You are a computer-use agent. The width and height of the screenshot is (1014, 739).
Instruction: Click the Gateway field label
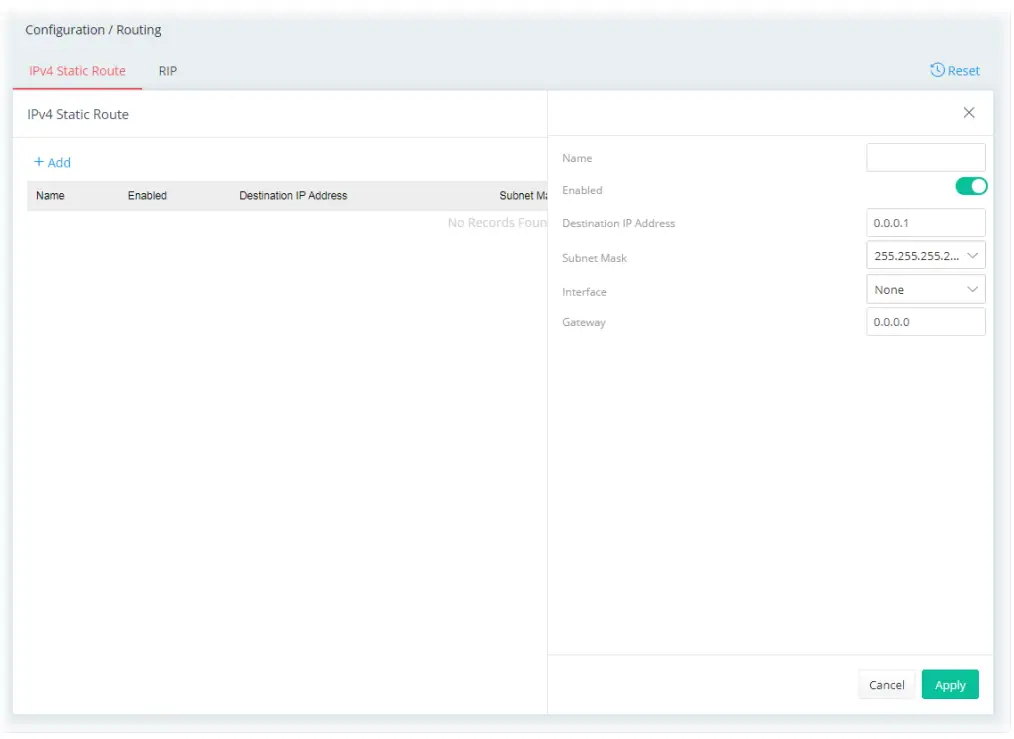point(583,322)
